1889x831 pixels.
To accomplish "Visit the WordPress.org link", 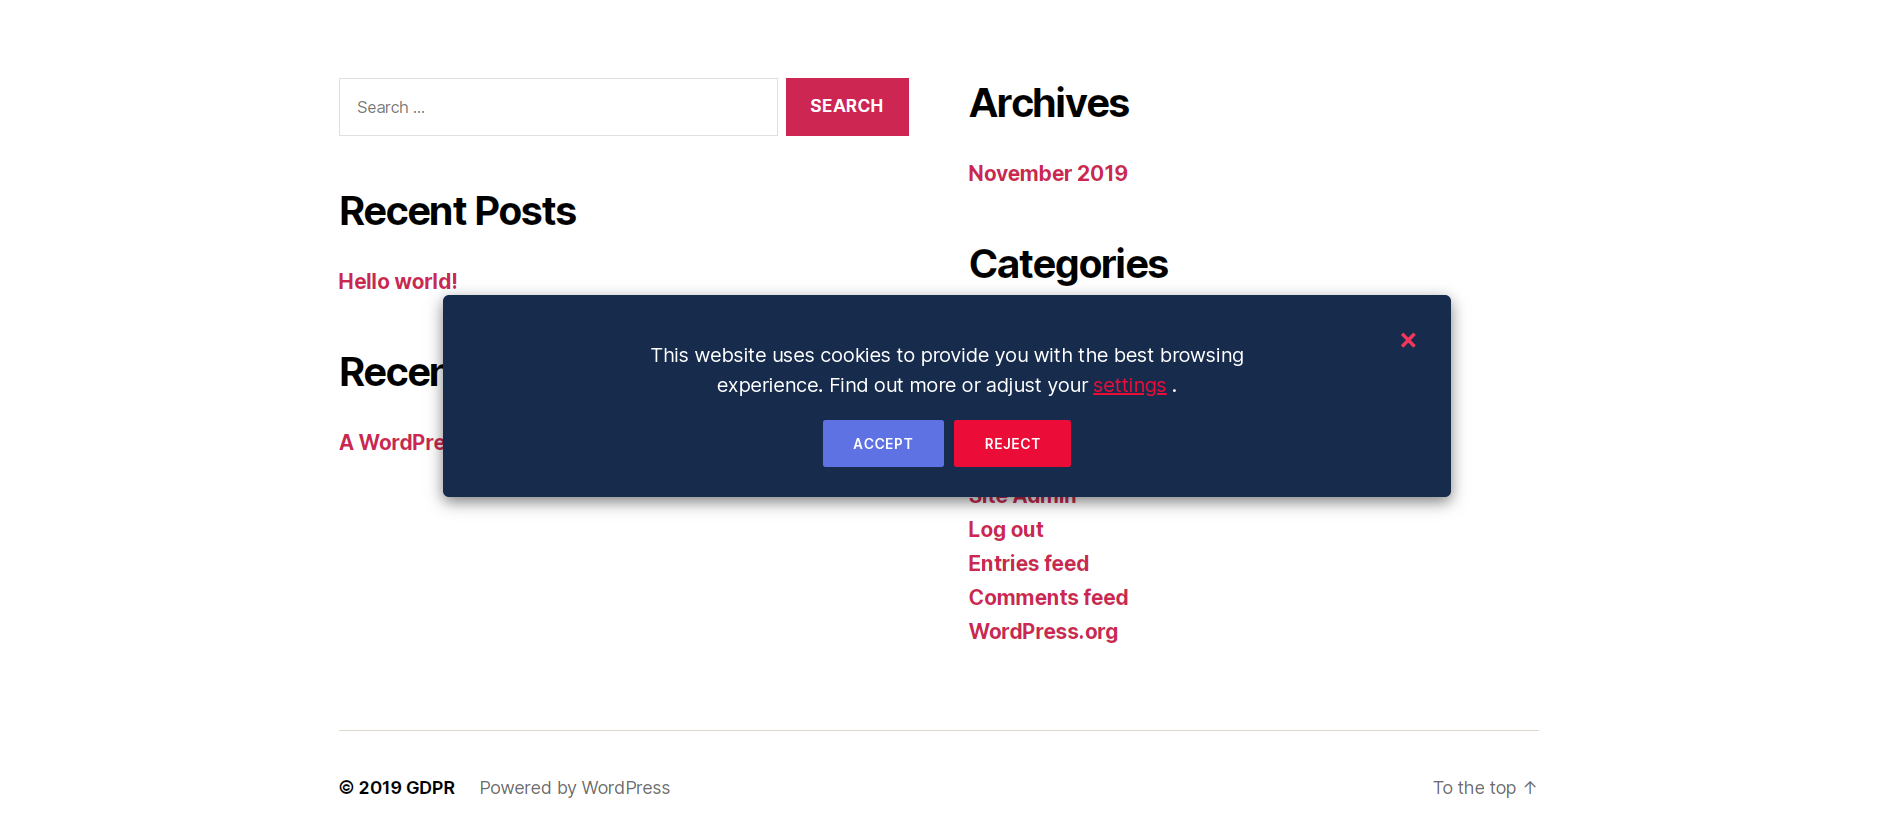I will point(1043,632).
